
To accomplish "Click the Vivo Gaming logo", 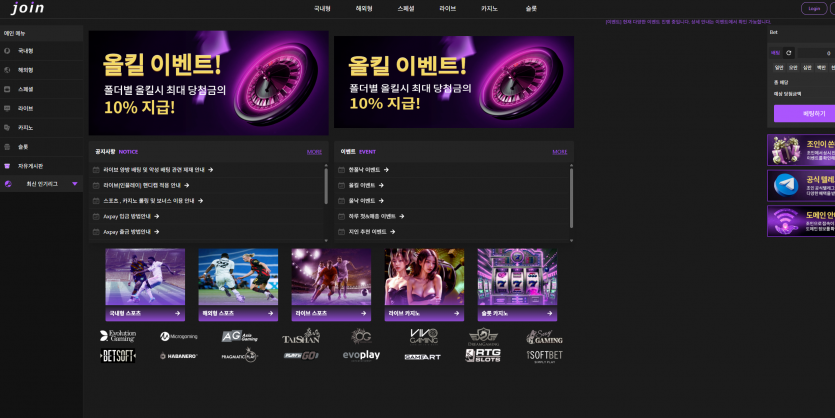I will tap(424, 336).
